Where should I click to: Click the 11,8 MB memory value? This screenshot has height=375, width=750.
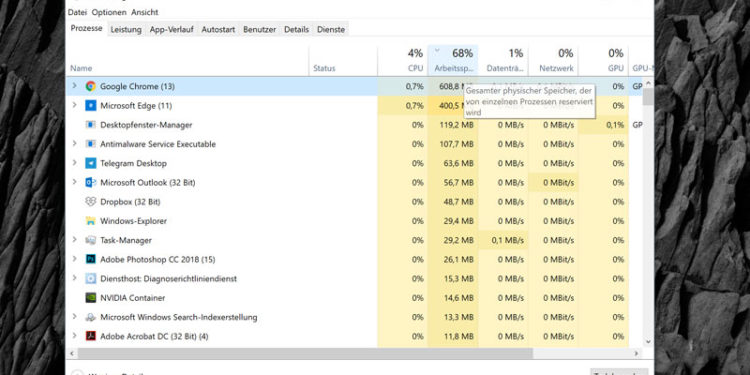[458, 336]
